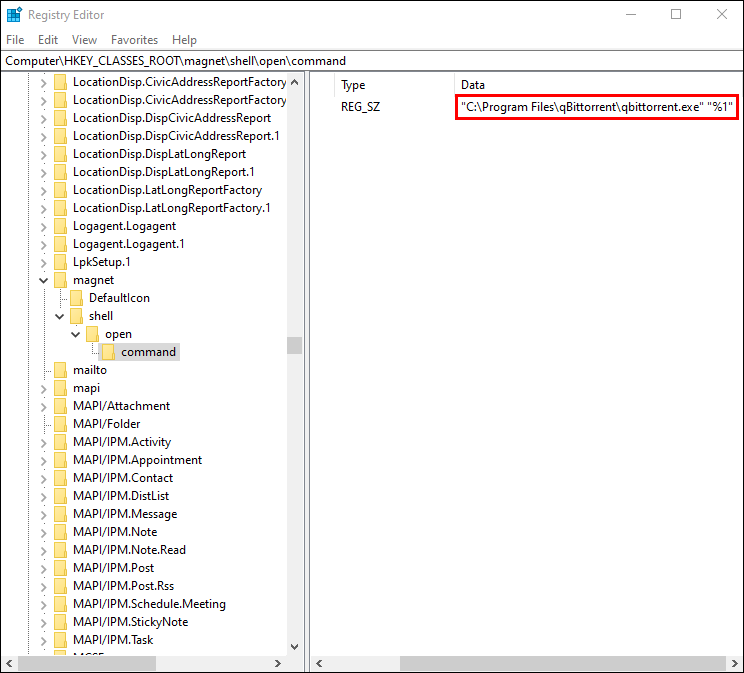Open the Edit menu
The height and width of the screenshot is (673, 744).
(x=48, y=40)
